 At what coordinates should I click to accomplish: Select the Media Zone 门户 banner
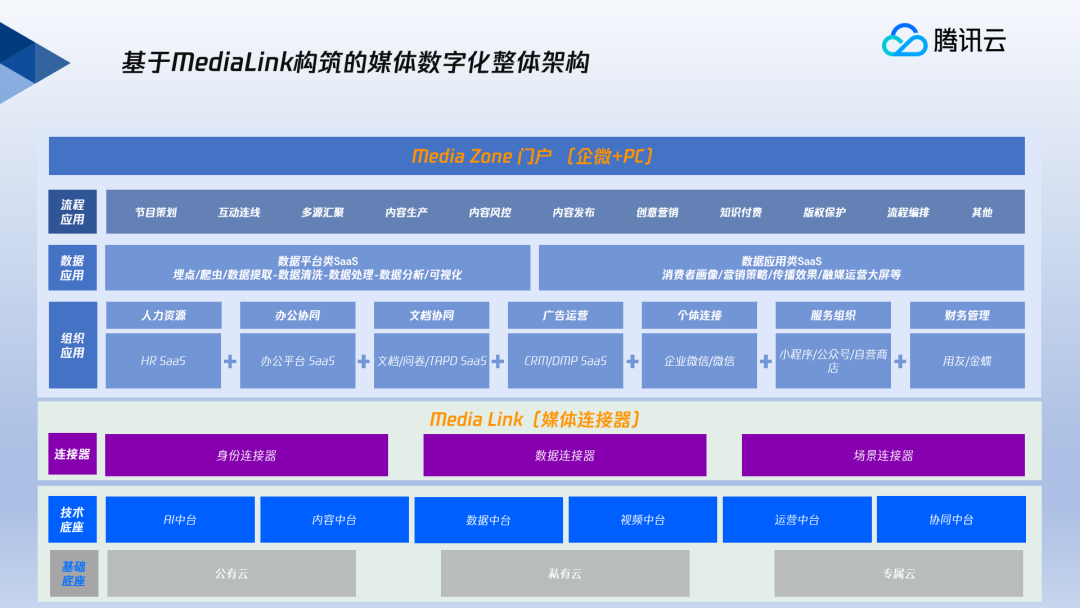pos(537,156)
